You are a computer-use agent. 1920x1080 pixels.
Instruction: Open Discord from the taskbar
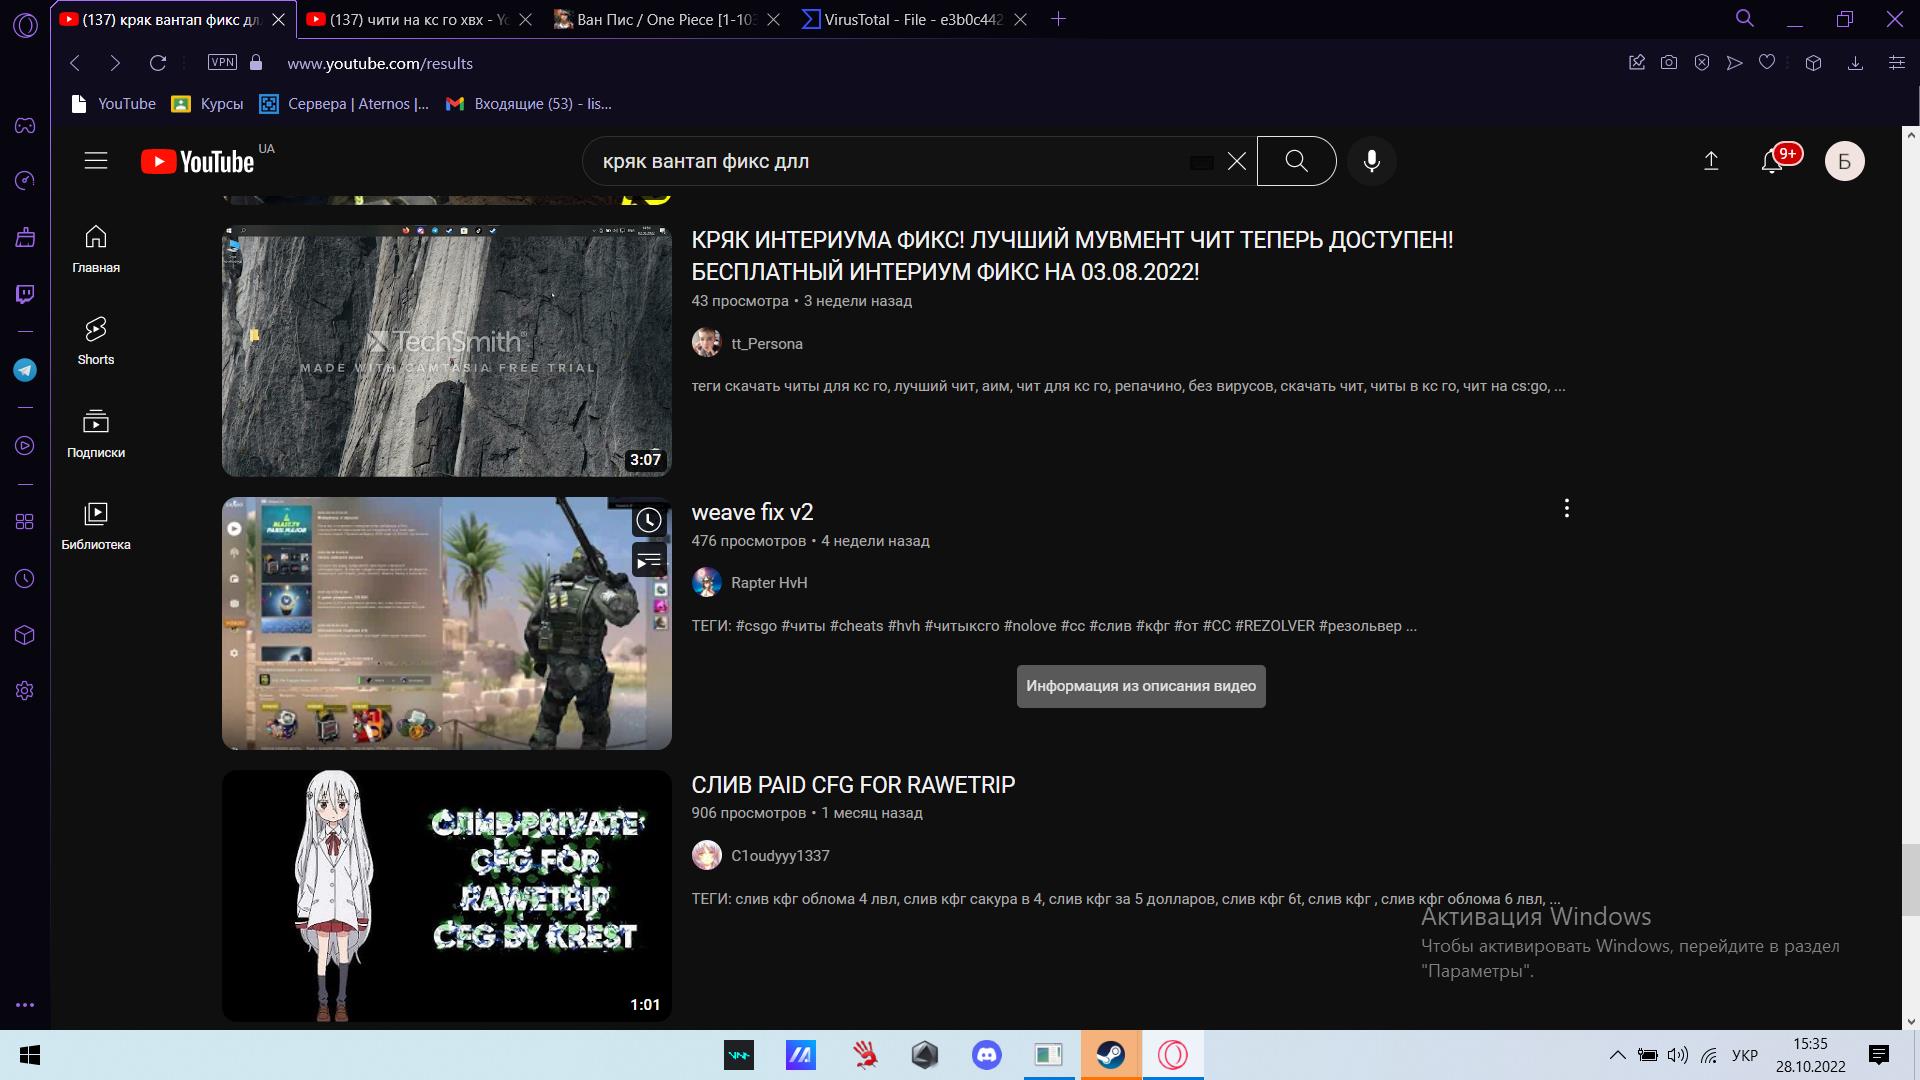click(x=986, y=1055)
